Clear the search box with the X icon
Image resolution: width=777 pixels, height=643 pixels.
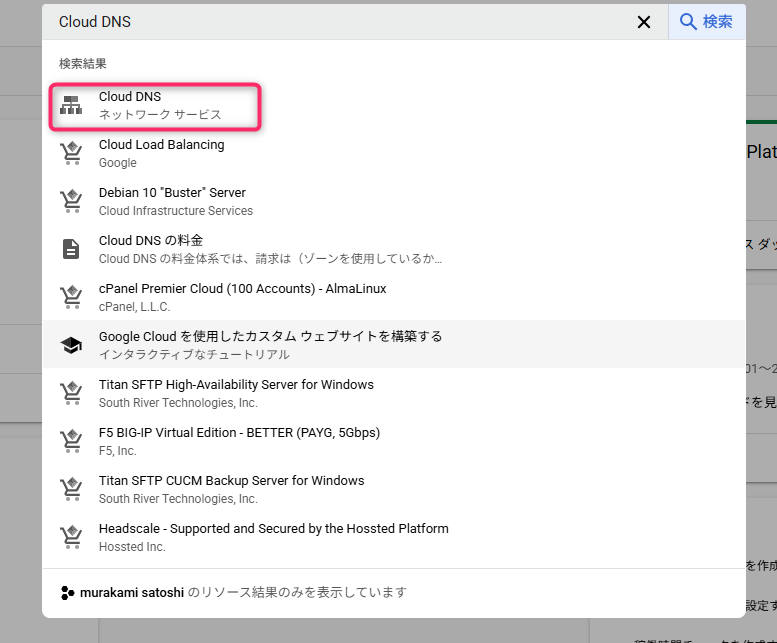644,22
